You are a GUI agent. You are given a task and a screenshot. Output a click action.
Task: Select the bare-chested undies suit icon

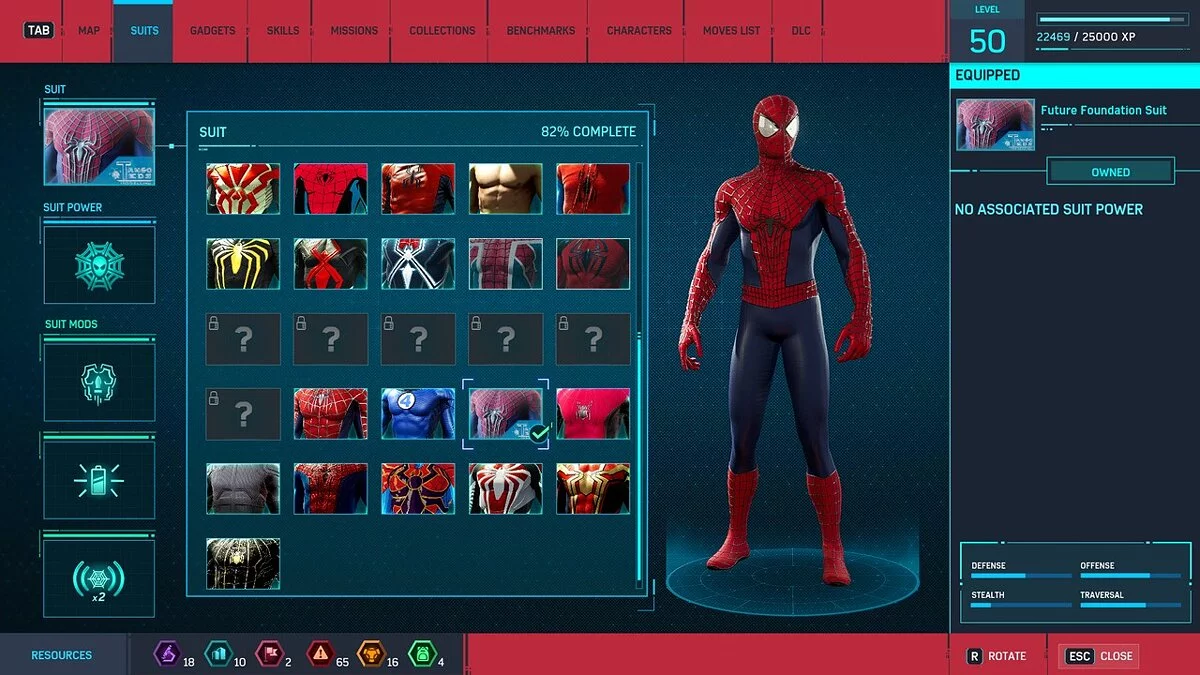coord(506,189)
